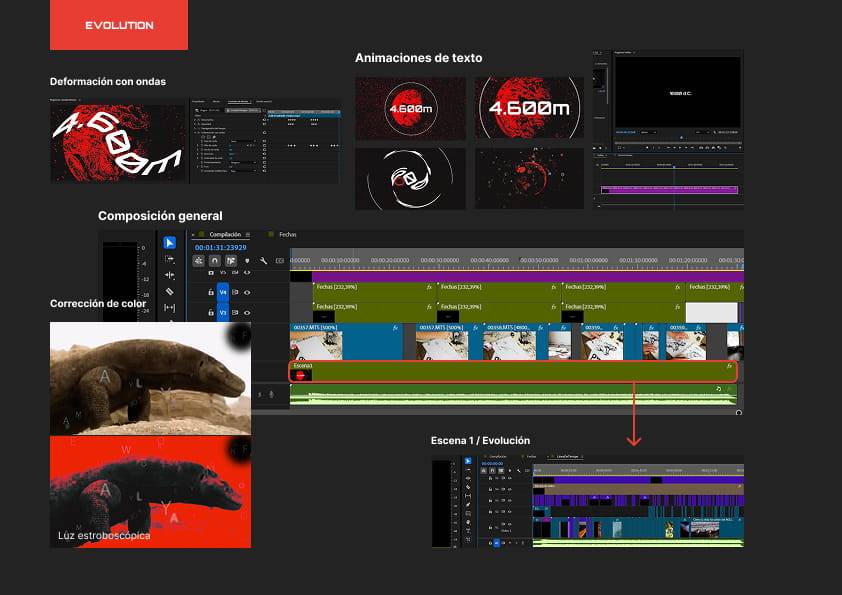The width and height of the screenshot is (842, 595).
Task: Select the 00357.MTS video clip thumbnail
Action: (x=316, y=346)
